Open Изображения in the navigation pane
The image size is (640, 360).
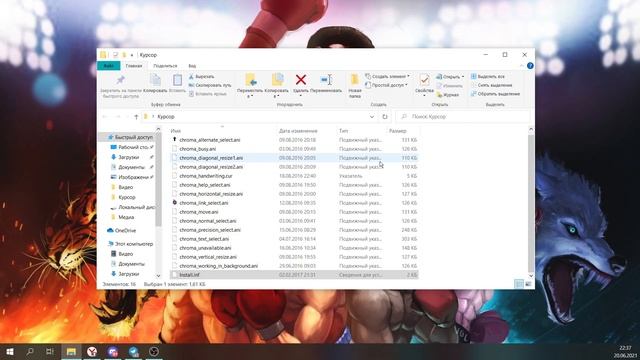(x=131, y=178)
